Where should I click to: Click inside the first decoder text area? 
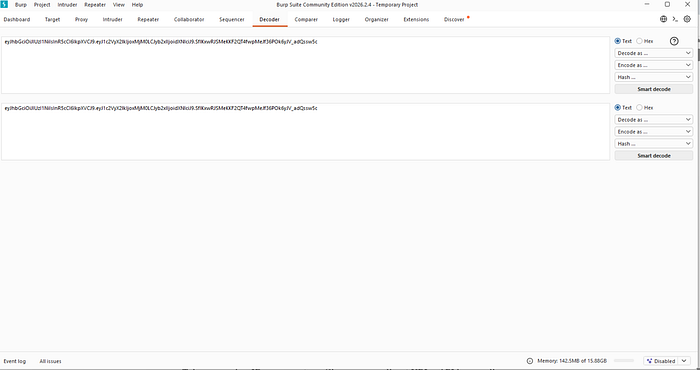tap(305, 65)
